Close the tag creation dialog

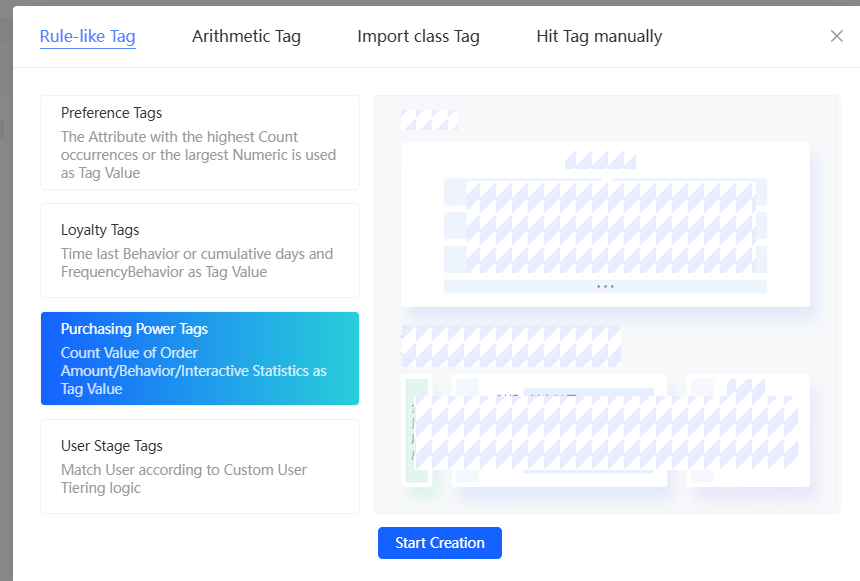tap(837, 36)
